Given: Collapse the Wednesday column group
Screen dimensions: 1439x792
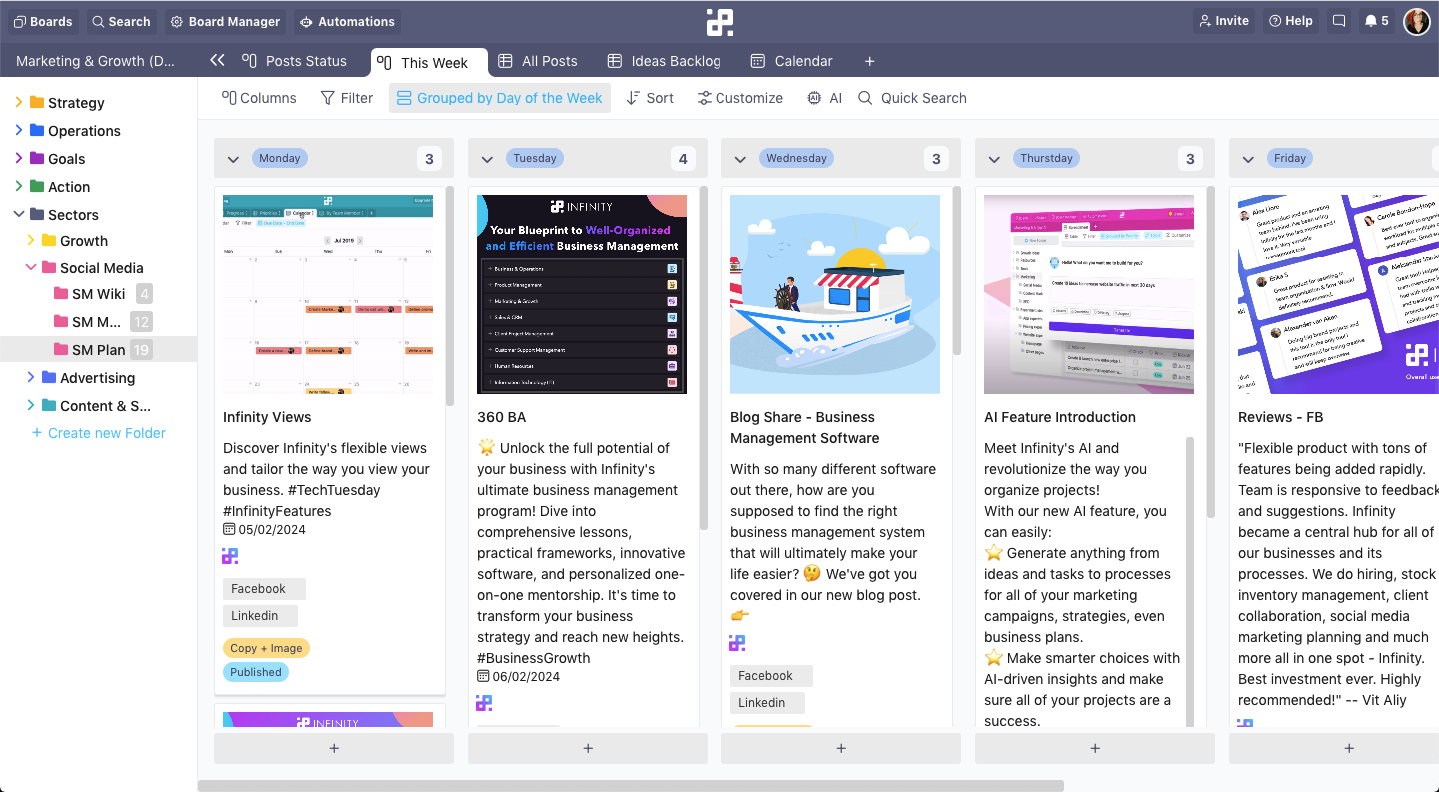Looking at the screenshot, I should coord(740,159).
